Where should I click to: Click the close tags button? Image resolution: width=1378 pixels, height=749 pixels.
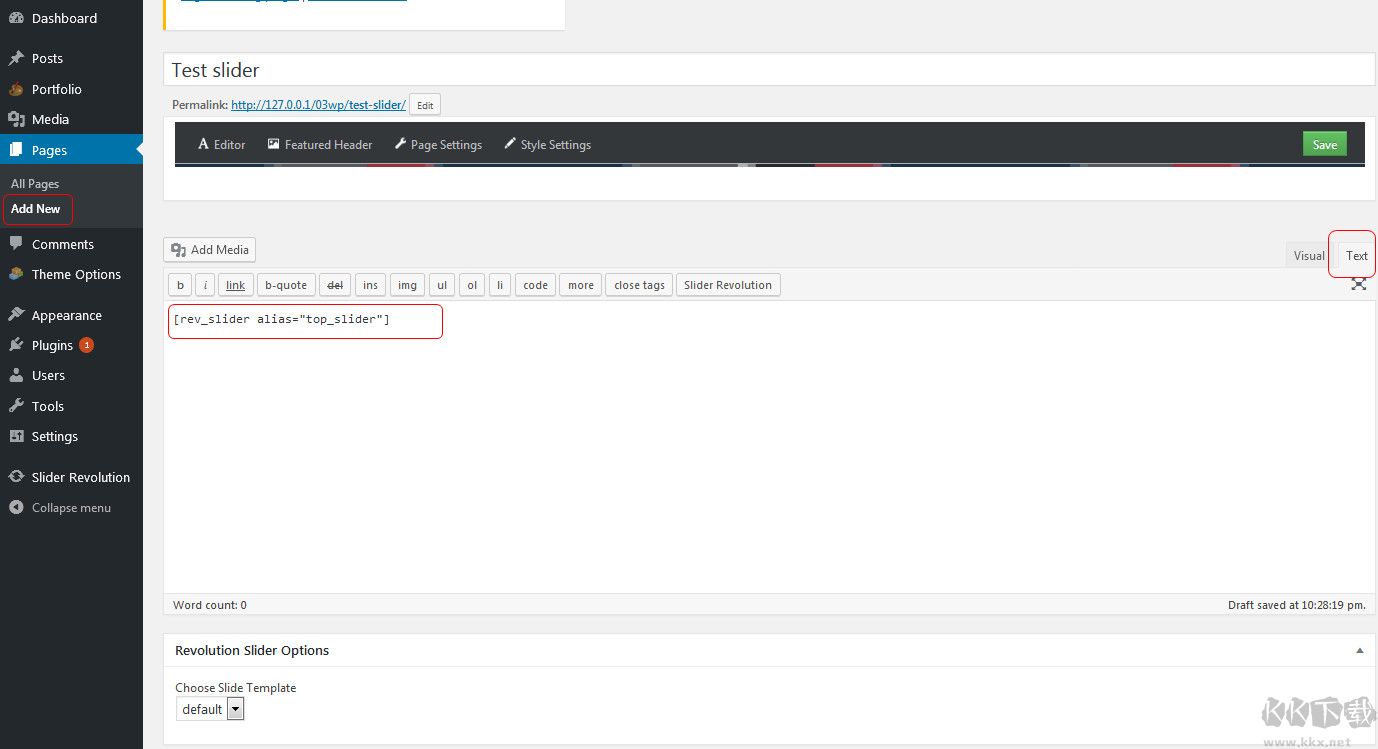point(639,285)
